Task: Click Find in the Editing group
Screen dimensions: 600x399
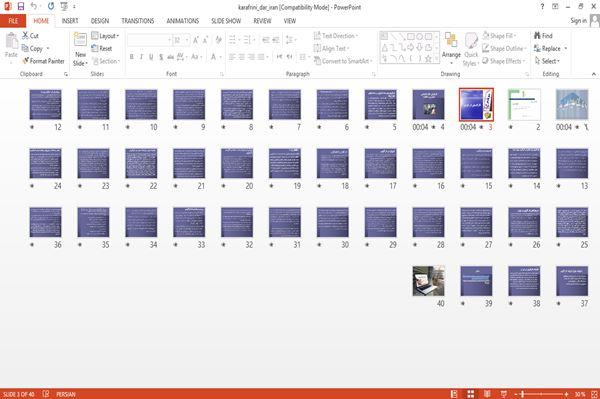Action: [x=543, y=36]
